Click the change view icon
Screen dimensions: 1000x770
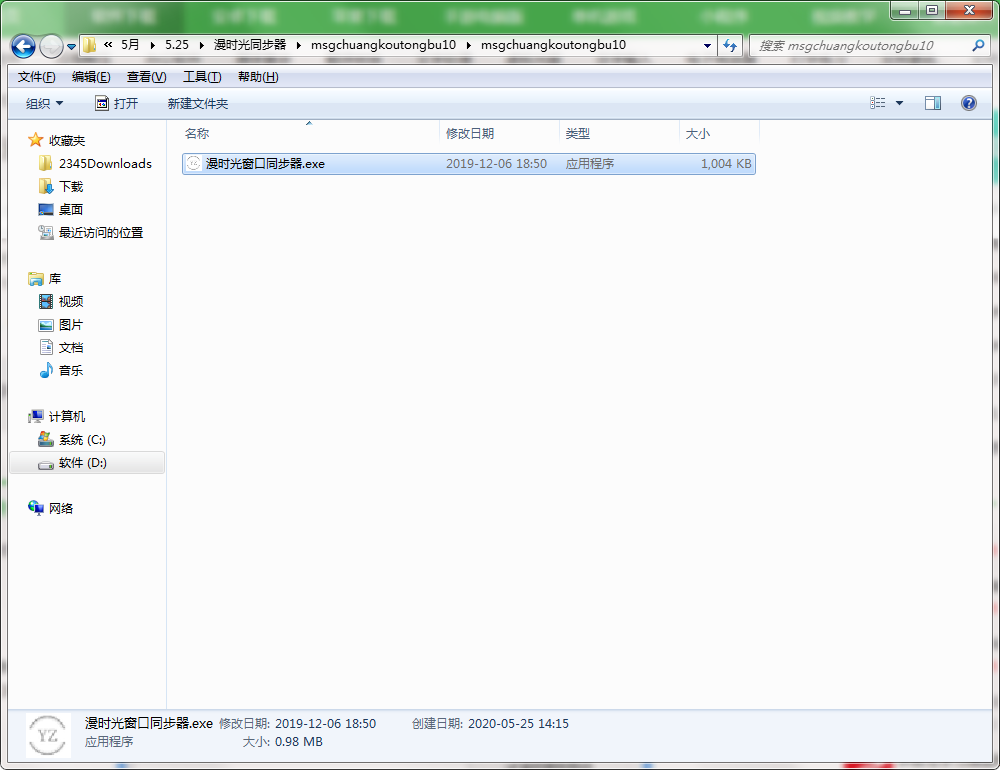[878, 103]
